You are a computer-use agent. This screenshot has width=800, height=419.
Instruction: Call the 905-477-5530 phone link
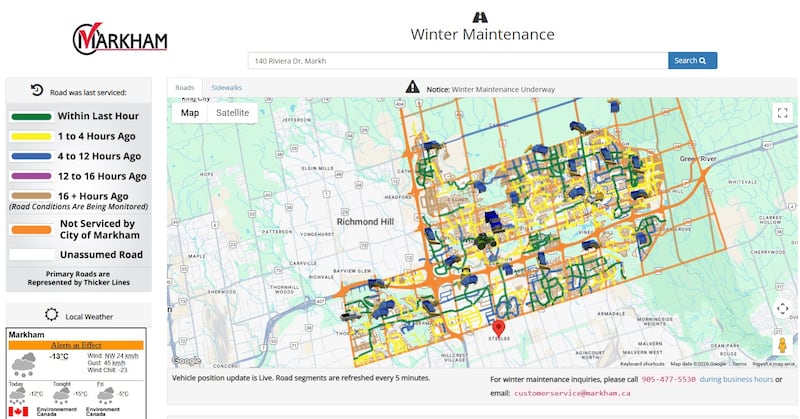(x=669, y=380)
